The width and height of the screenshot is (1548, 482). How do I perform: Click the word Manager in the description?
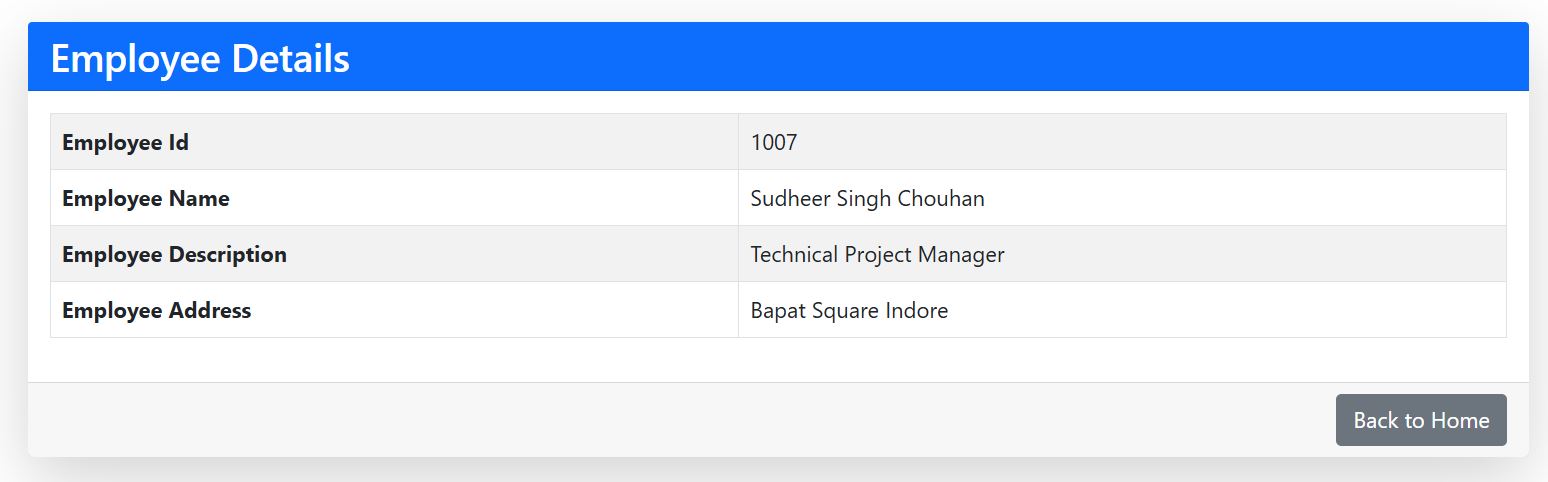point(960,255)
